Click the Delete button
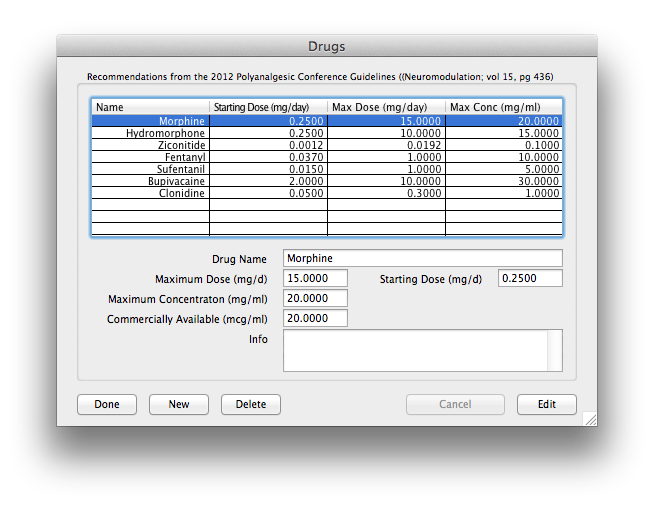The height and width of the screenshot is (505, 654). point(251,404)
